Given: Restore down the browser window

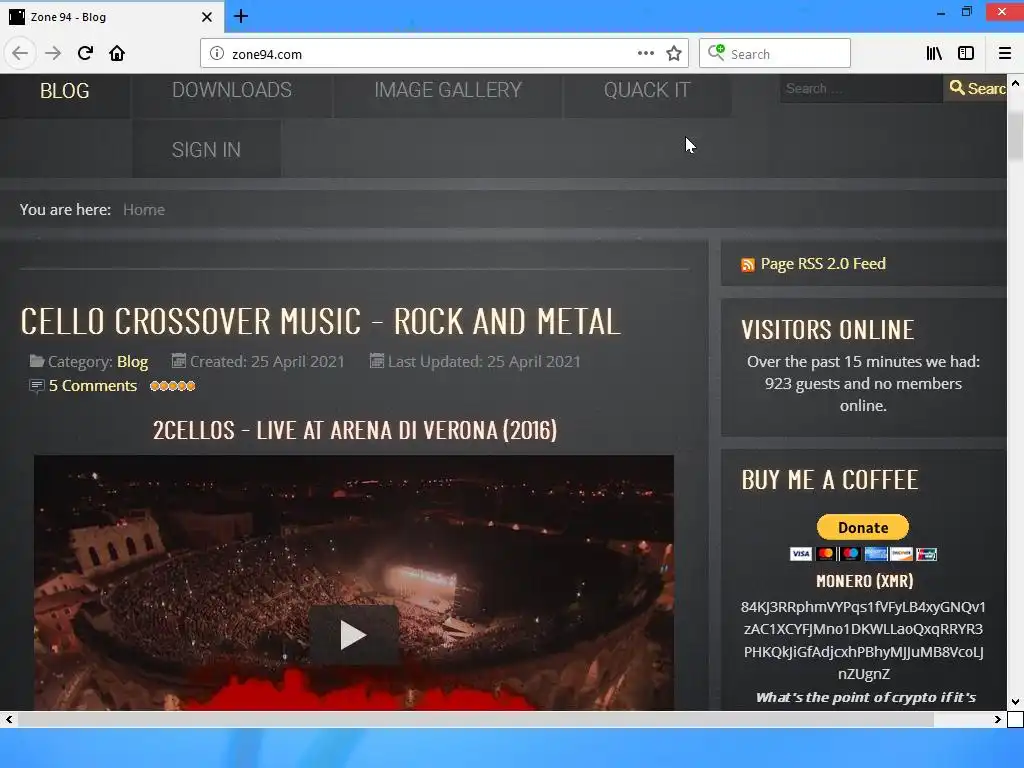Looking at the screenshot, I should pos(967,11).
